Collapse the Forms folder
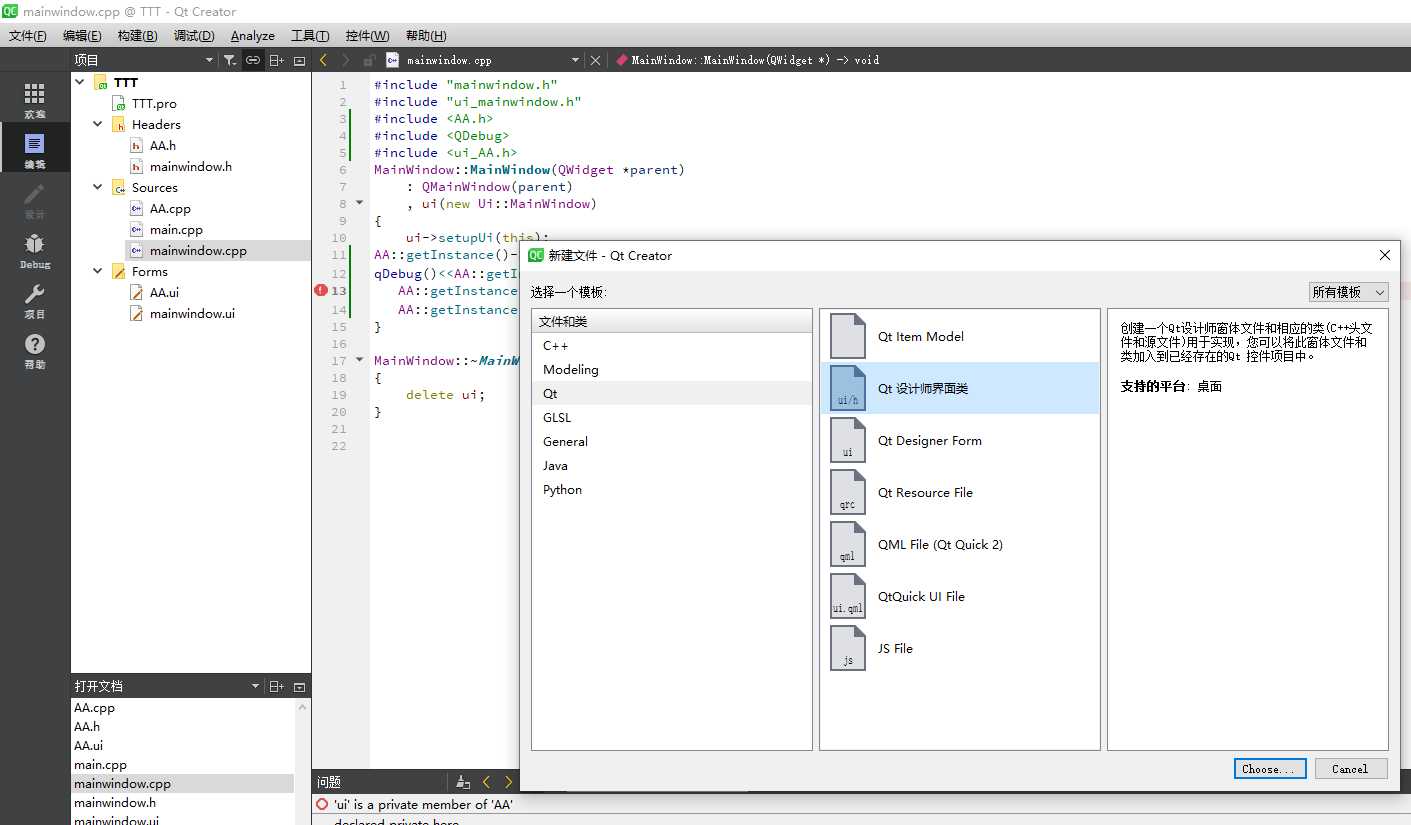Screen dimensions: 1411x825 coord(98,271)
